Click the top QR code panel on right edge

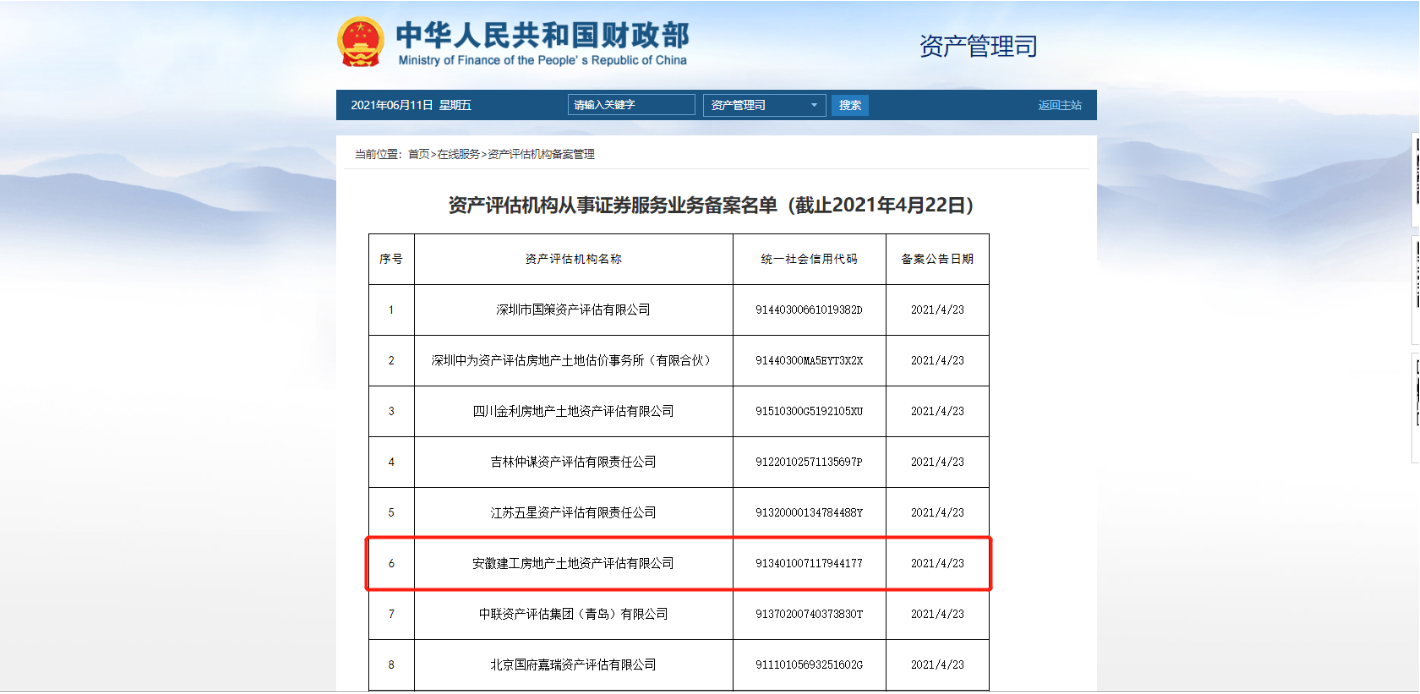click(1415, 180)
